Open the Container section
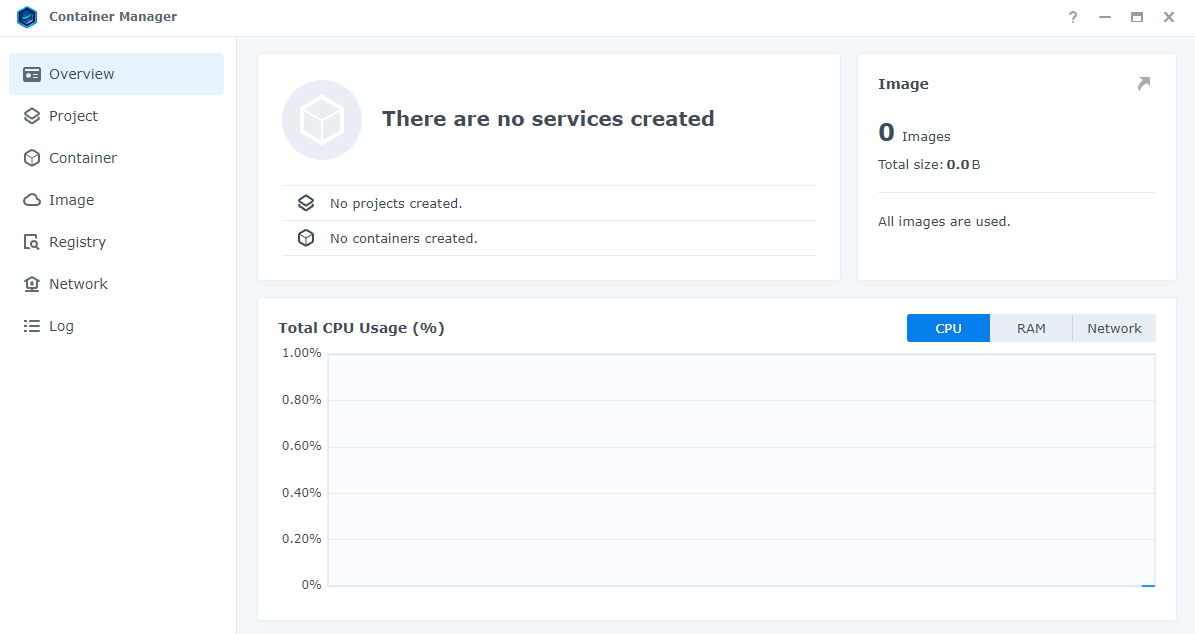The width and height of the screenshot is (1195, 634). click(117, 158)
